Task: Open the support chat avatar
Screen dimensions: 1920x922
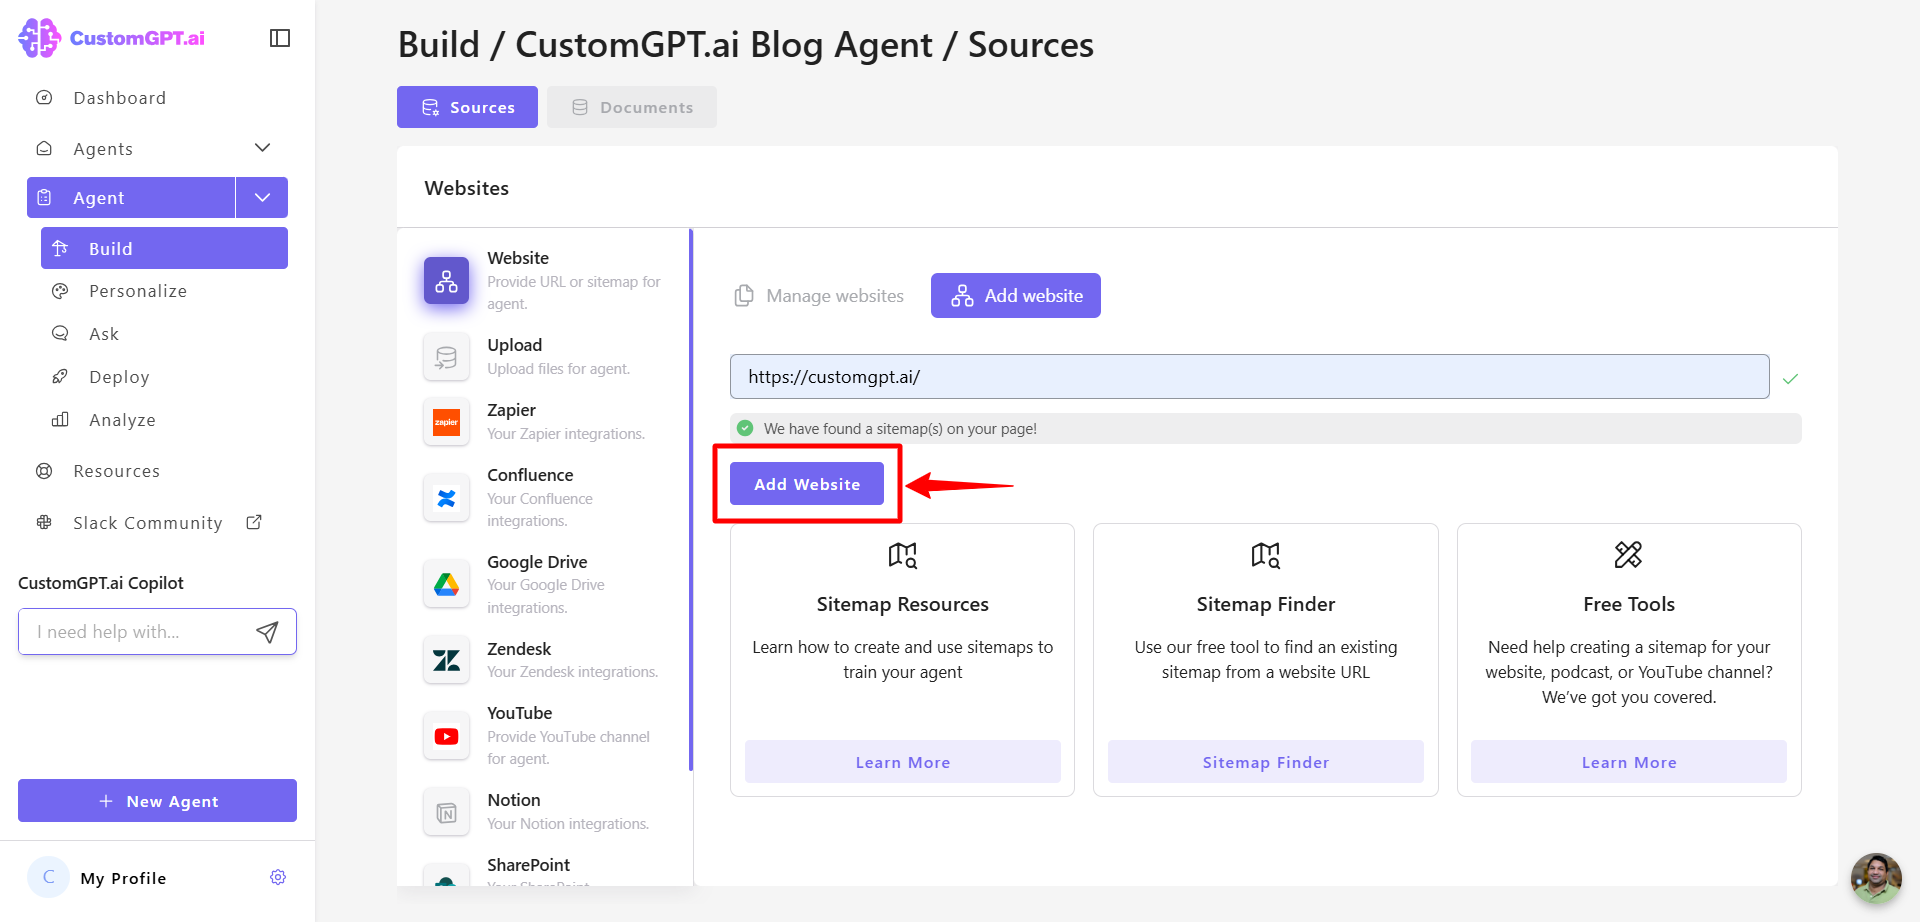Action: 1876,878
